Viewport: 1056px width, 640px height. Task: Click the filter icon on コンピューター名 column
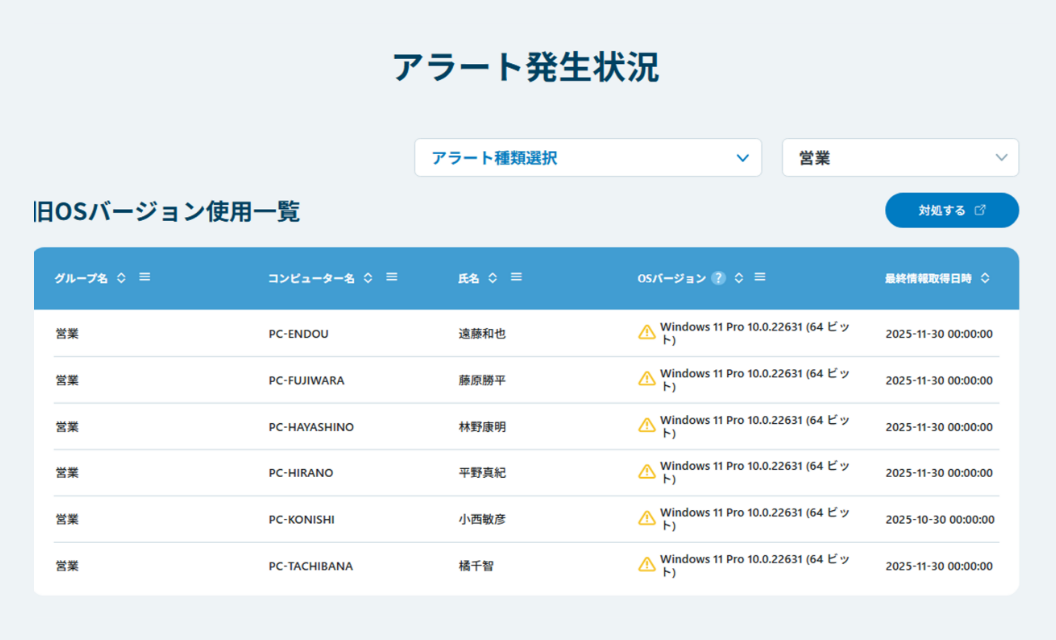391,278
